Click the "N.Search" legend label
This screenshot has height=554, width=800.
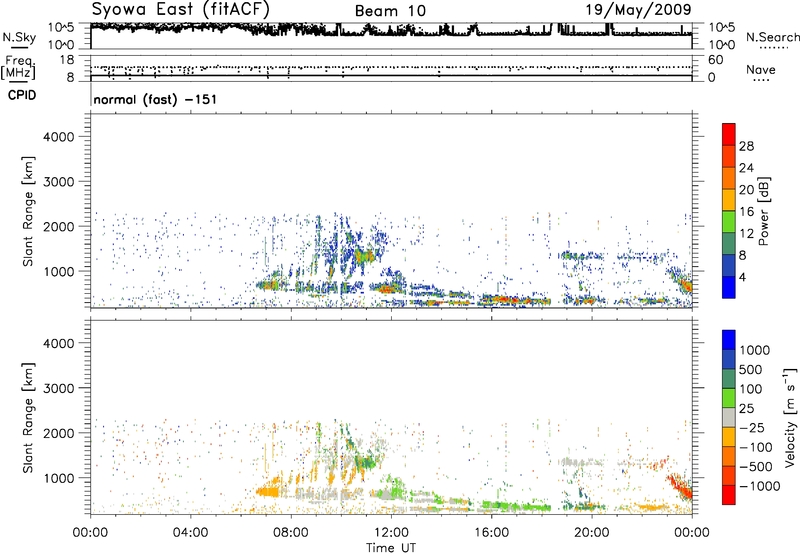click(x=772, y=37)
